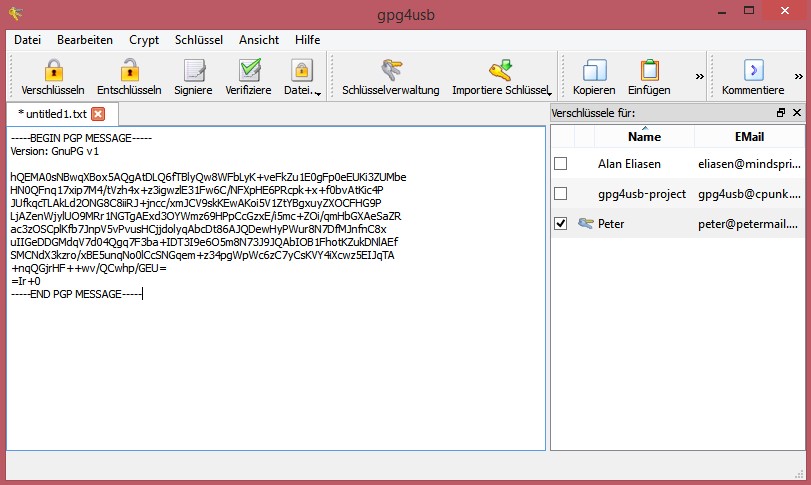Screen dimensions: 811x485
Task: Click the Kommentiere toolbar icon
Action: click(x=753, y=71)
